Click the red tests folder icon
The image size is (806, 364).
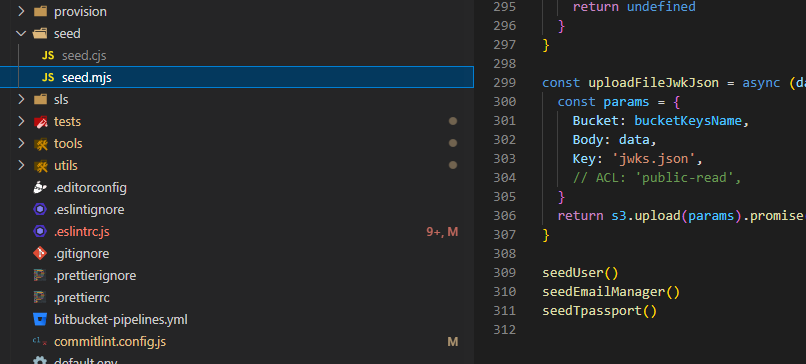click(40, 122)
